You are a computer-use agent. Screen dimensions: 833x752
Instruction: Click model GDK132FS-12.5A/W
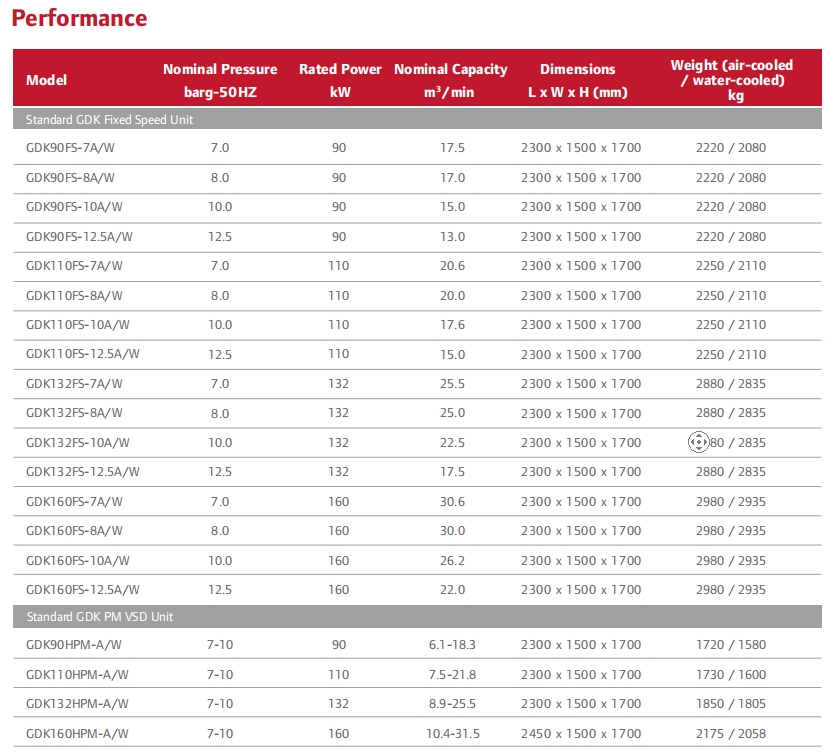click(x=82, y=472)
